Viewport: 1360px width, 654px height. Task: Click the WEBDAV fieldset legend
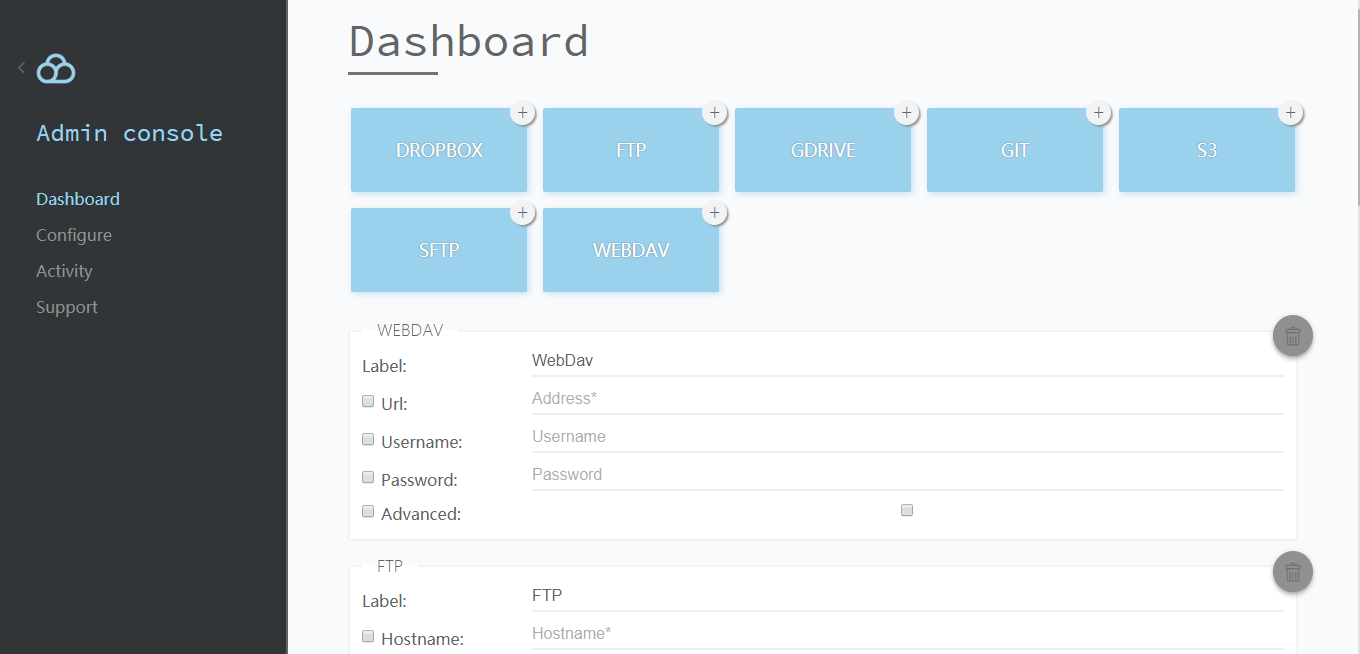(x=410, y=330)
